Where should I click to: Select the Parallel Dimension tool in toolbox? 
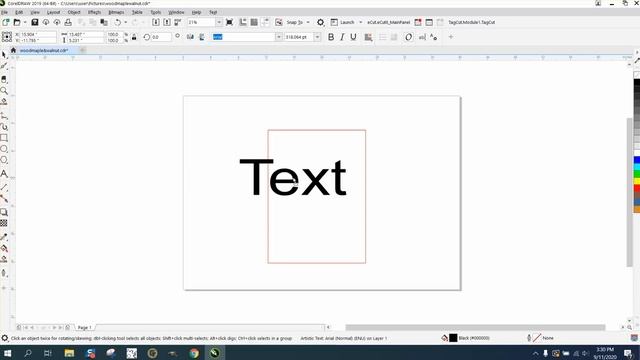pyautogui.click(x=4, y=187)
